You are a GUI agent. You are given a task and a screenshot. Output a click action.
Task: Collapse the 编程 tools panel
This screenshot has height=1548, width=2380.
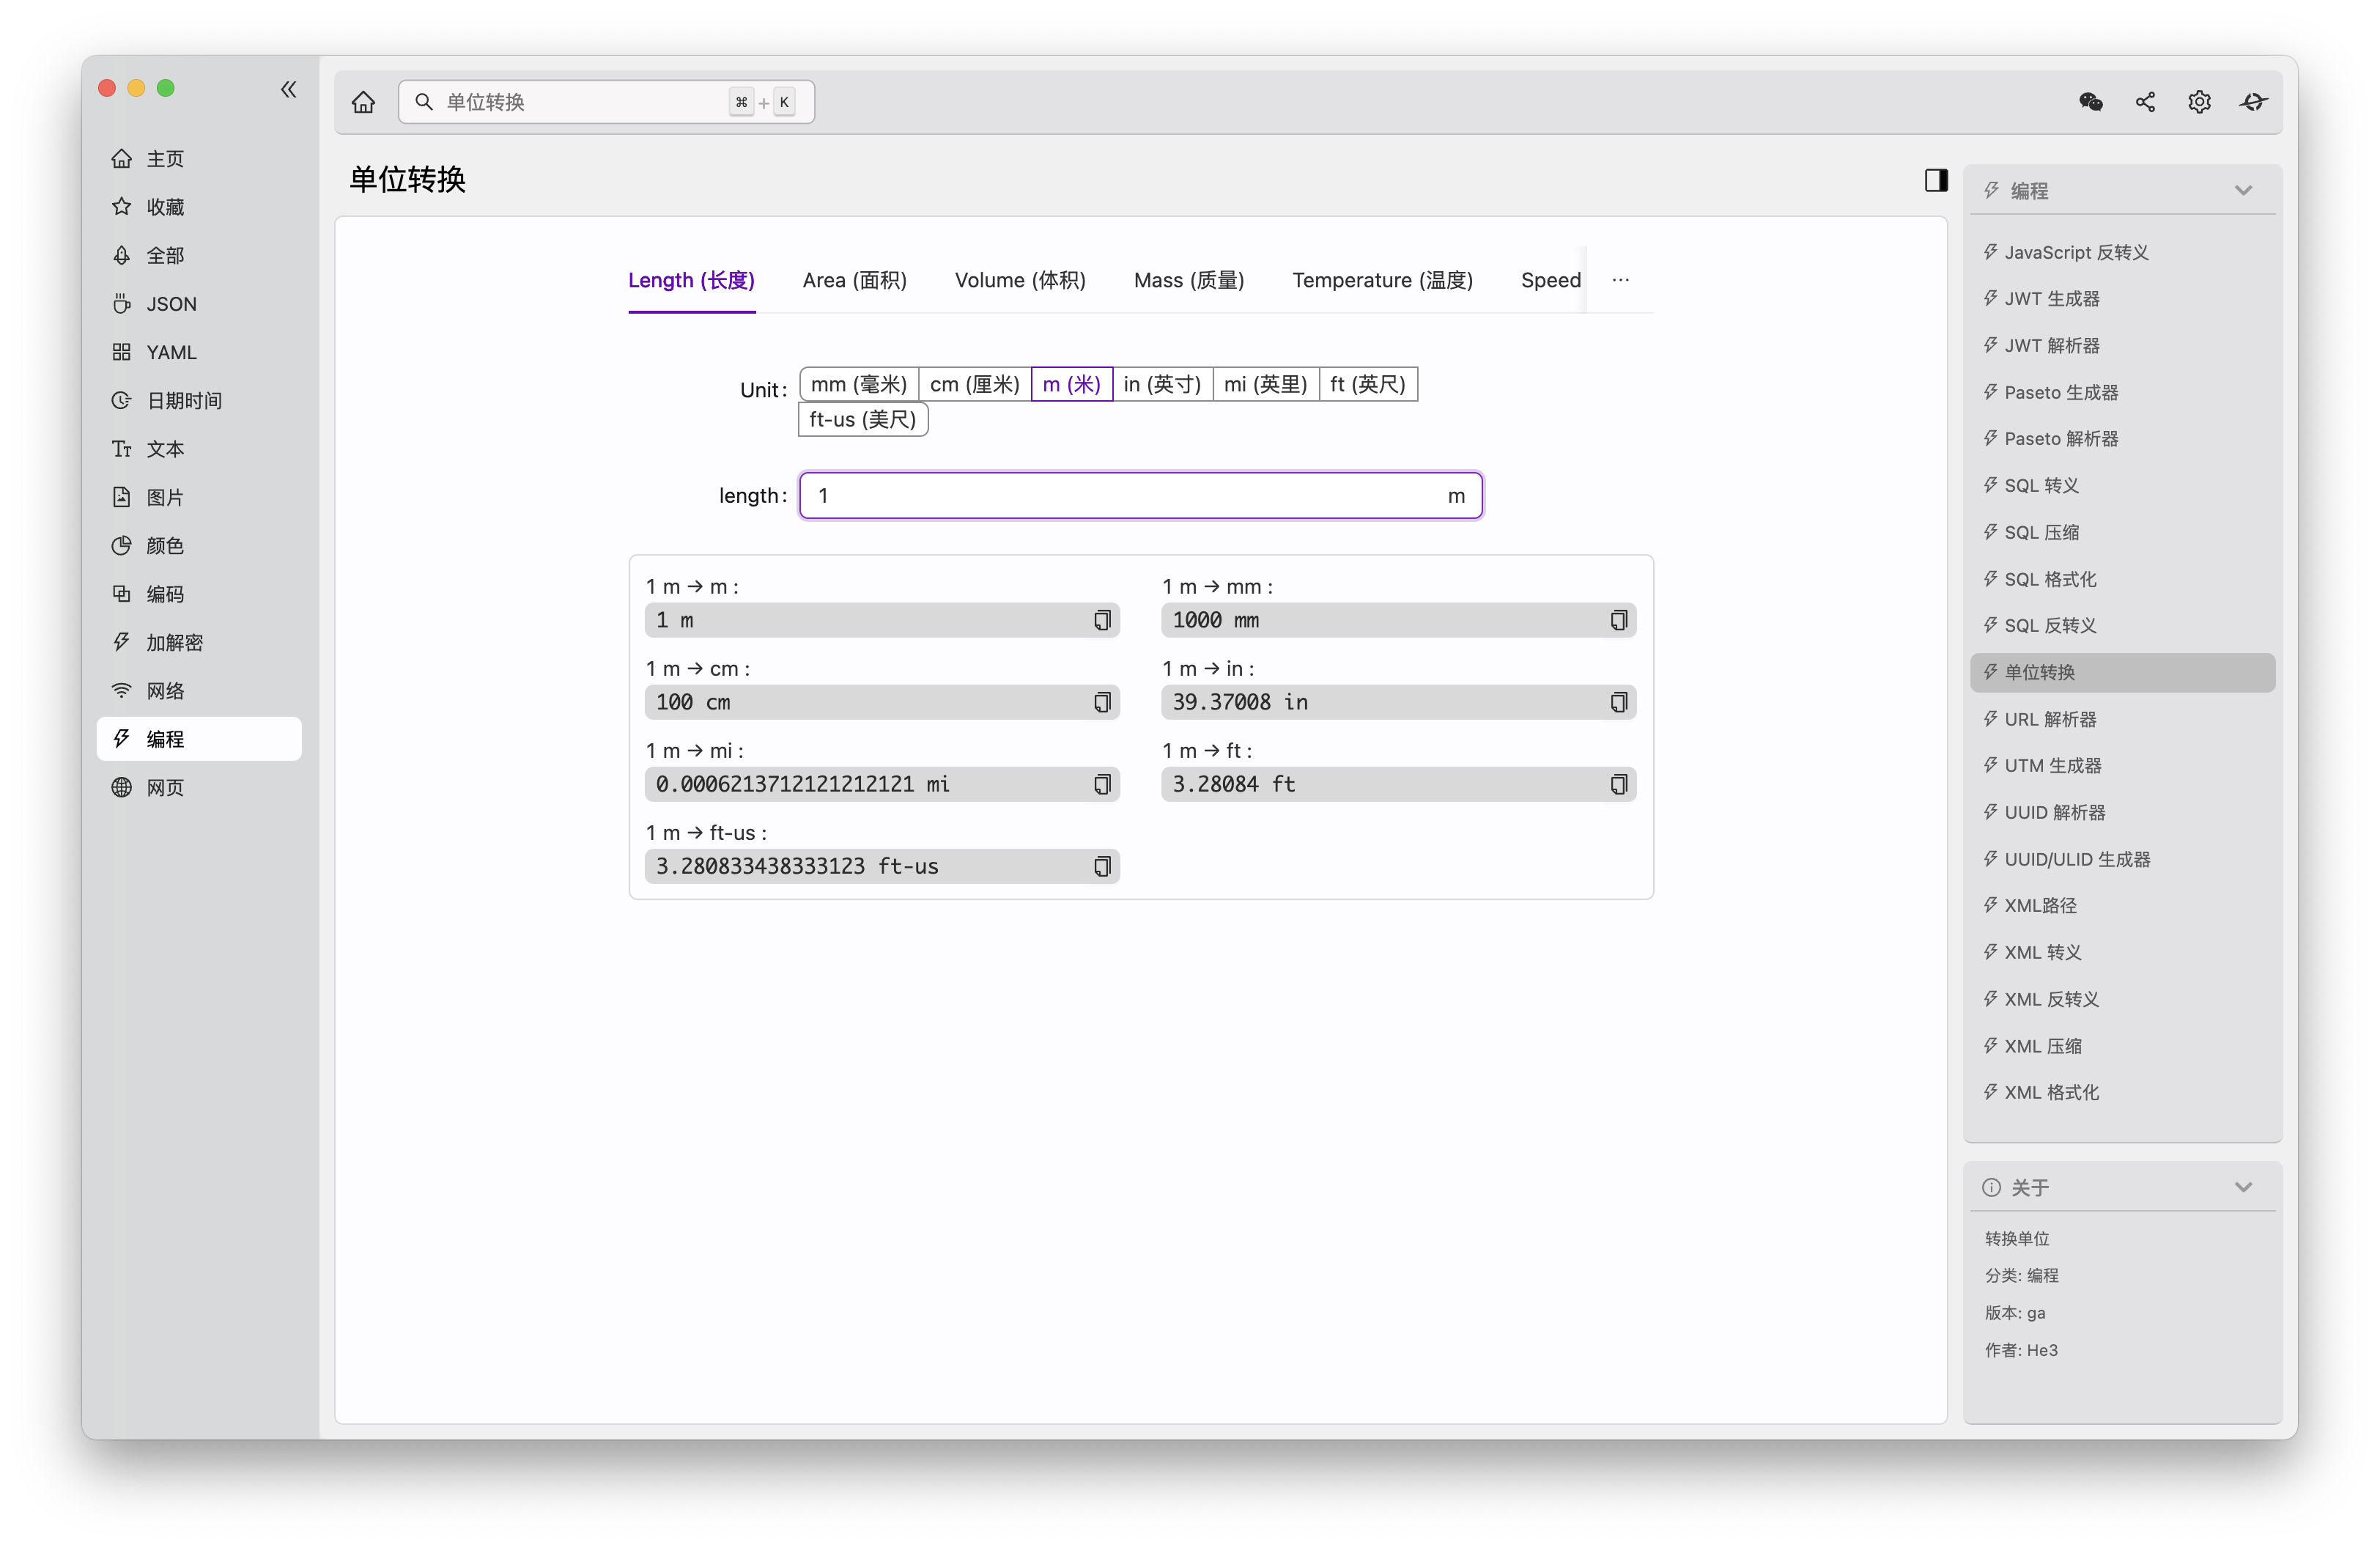pos(2244,190)
